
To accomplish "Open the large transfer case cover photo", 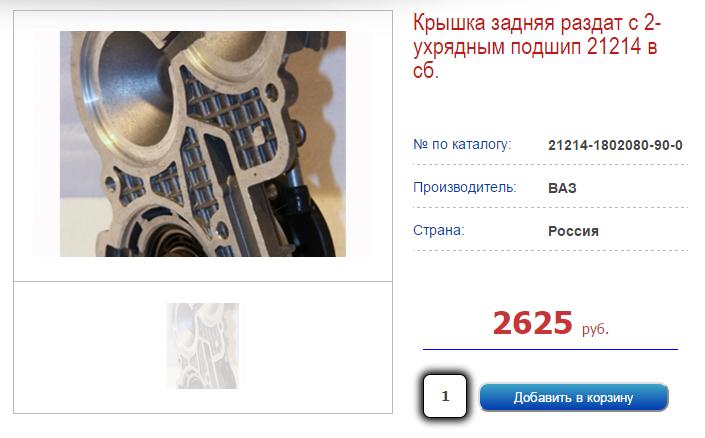I will 203,144.
